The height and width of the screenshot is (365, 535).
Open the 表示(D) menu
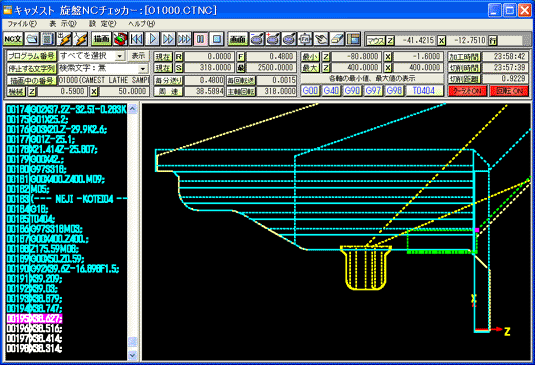[x=63, y=24]
